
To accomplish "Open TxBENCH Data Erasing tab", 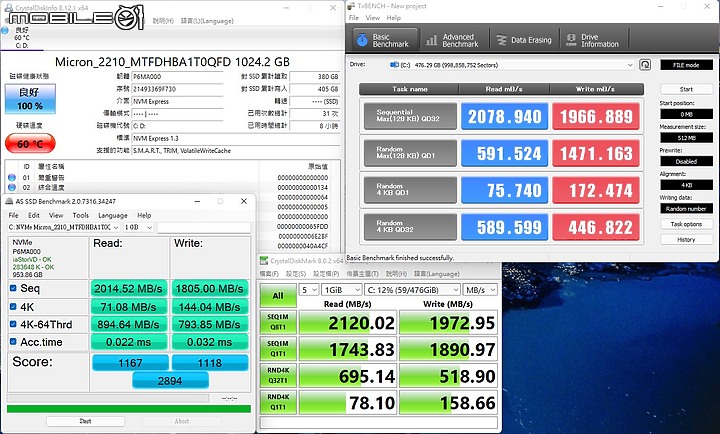I will 524,40.
